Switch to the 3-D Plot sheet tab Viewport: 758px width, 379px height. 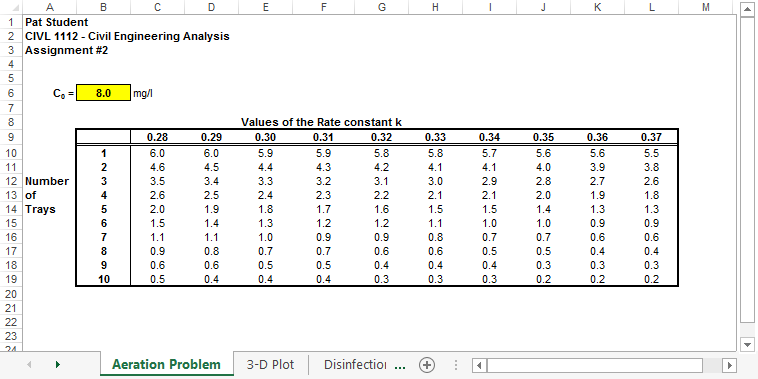(270, 364)
